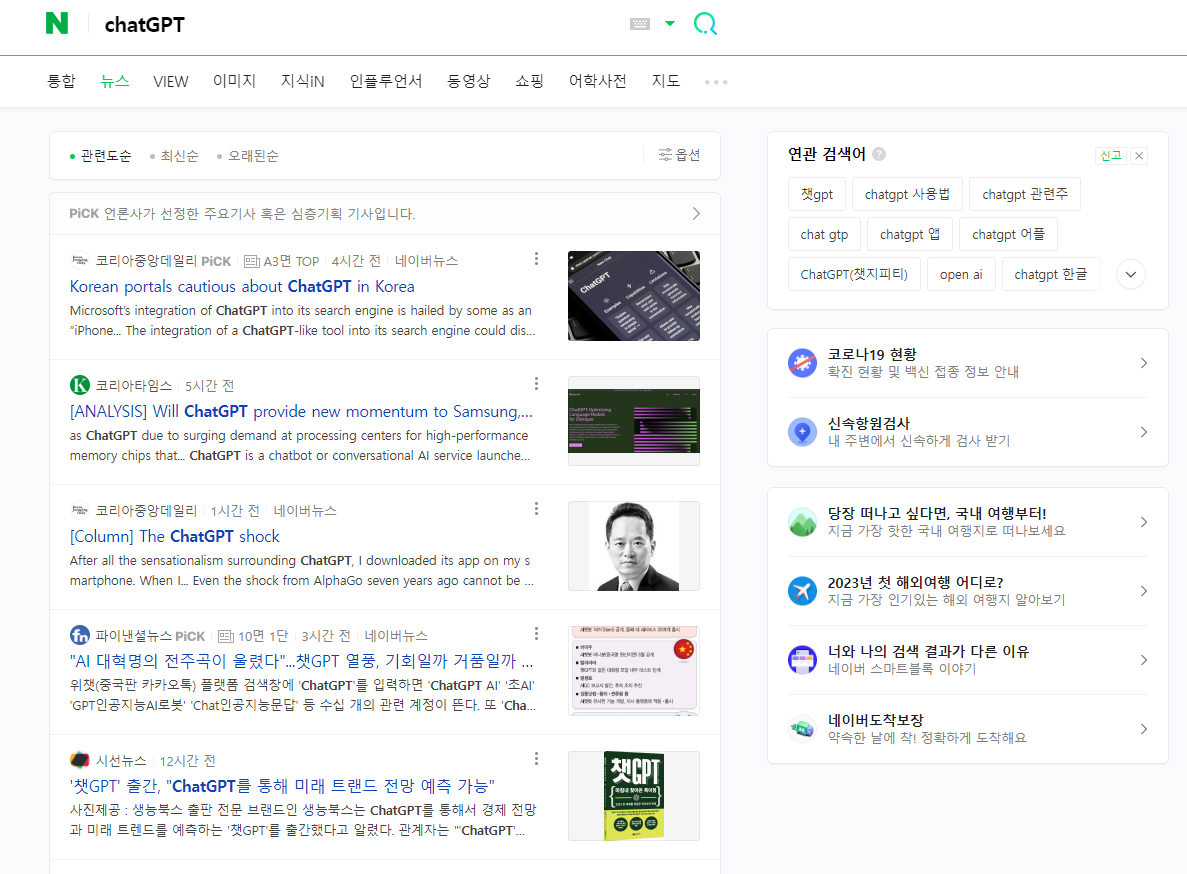
Task: Select related search chatgpt 어플
Action: 1008,234
